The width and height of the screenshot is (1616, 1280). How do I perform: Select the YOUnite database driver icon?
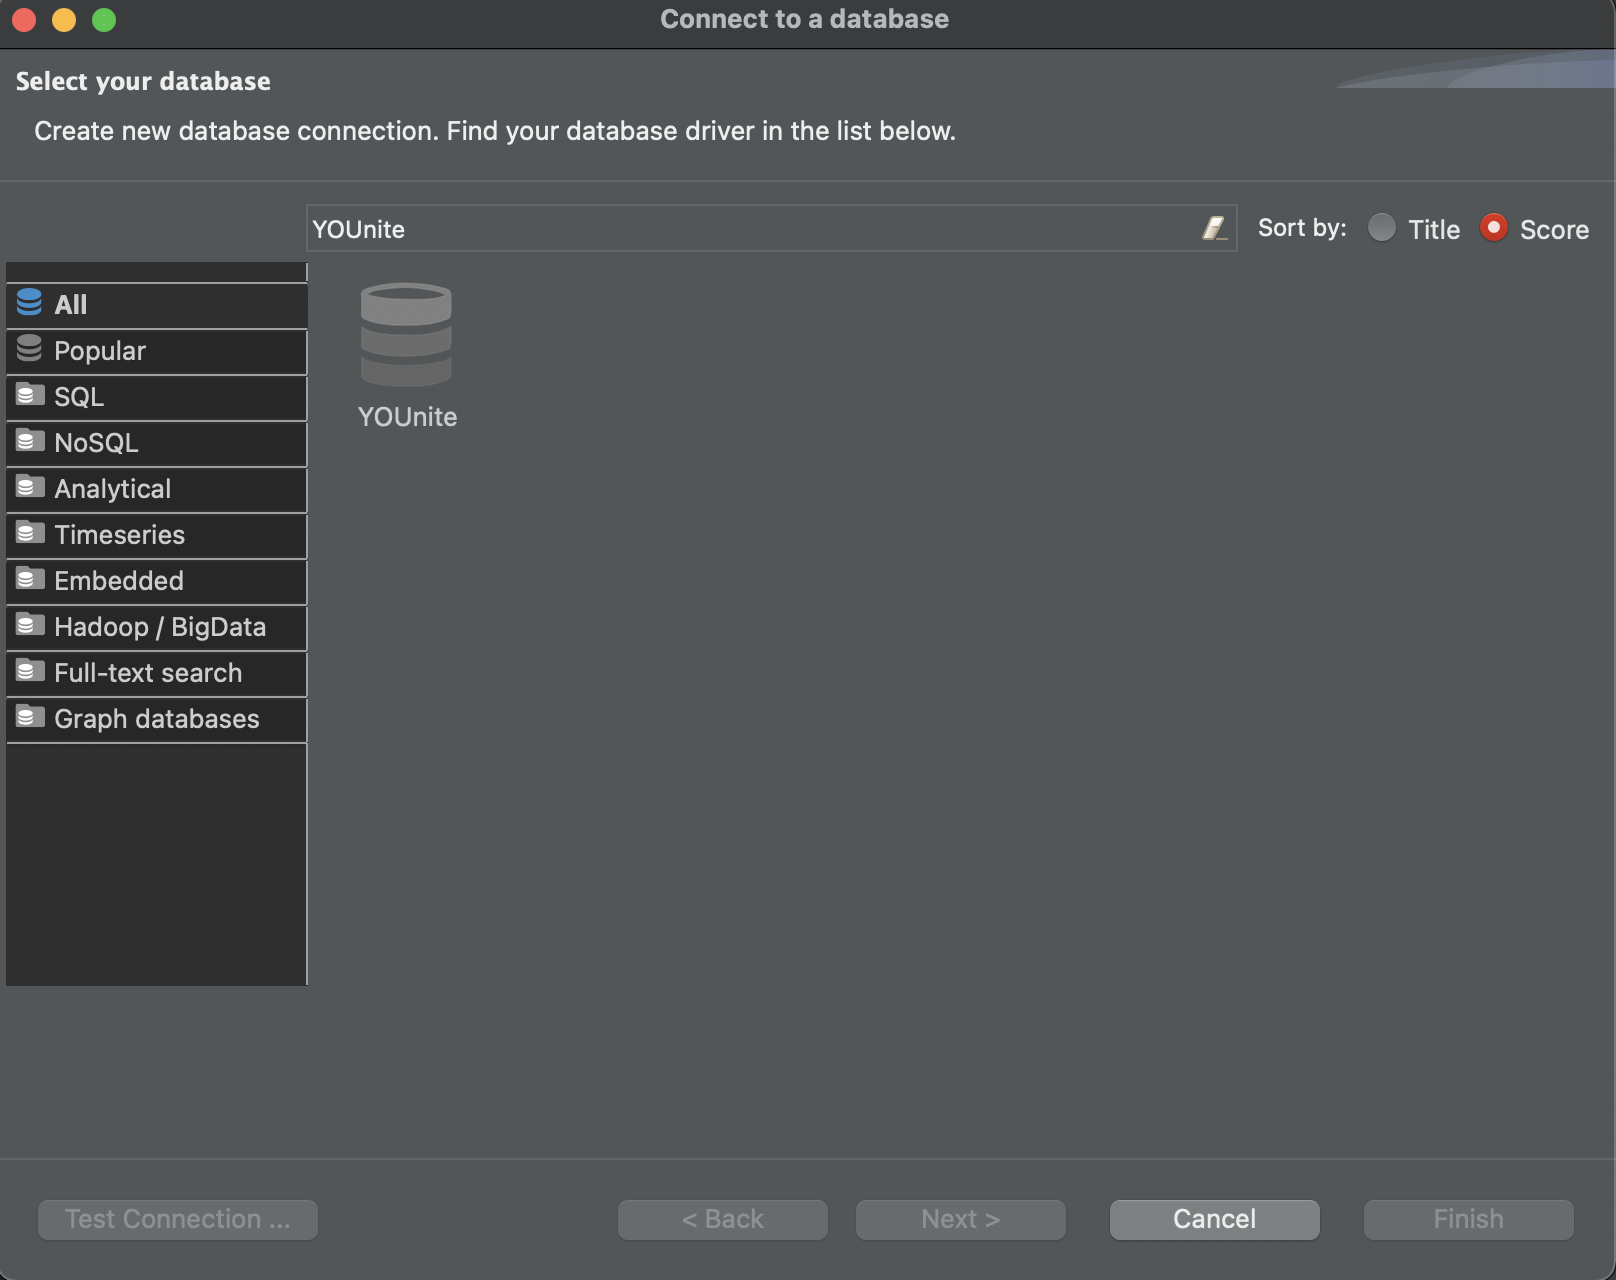(x=406, y=336)
